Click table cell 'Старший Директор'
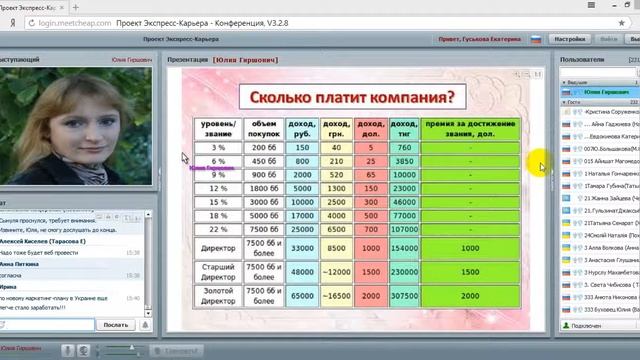640x360 pixels. (x=218, y=272)
